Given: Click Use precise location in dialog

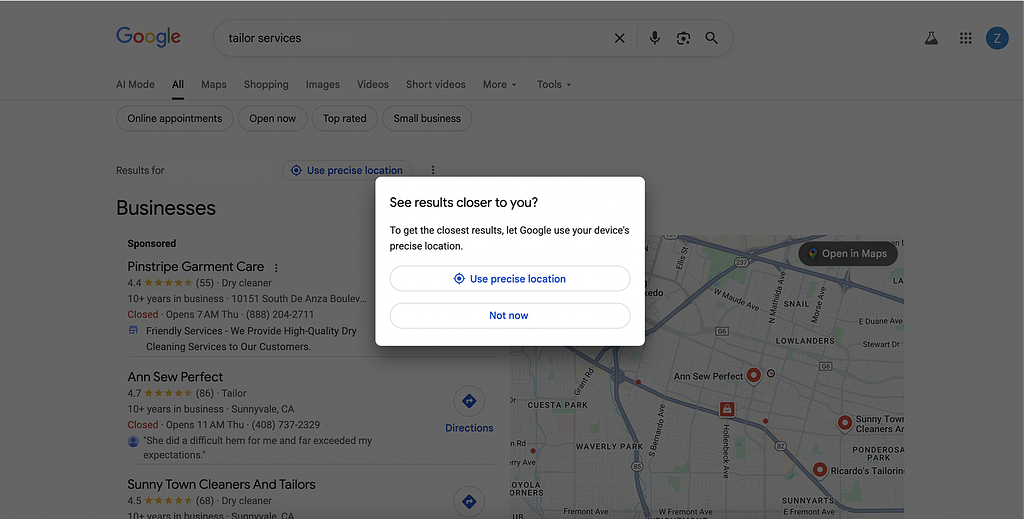Looking at the screenshot, I should click(510, 279).
